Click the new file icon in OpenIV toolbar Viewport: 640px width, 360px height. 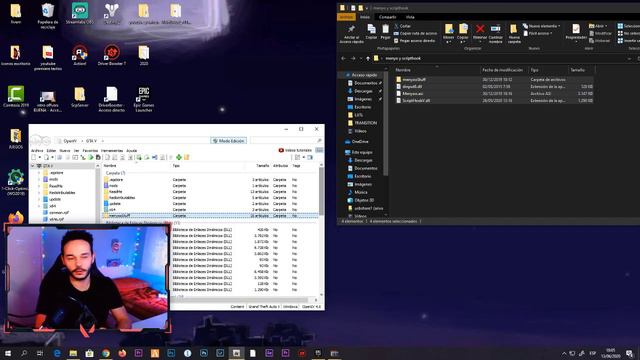coord(33,157)
